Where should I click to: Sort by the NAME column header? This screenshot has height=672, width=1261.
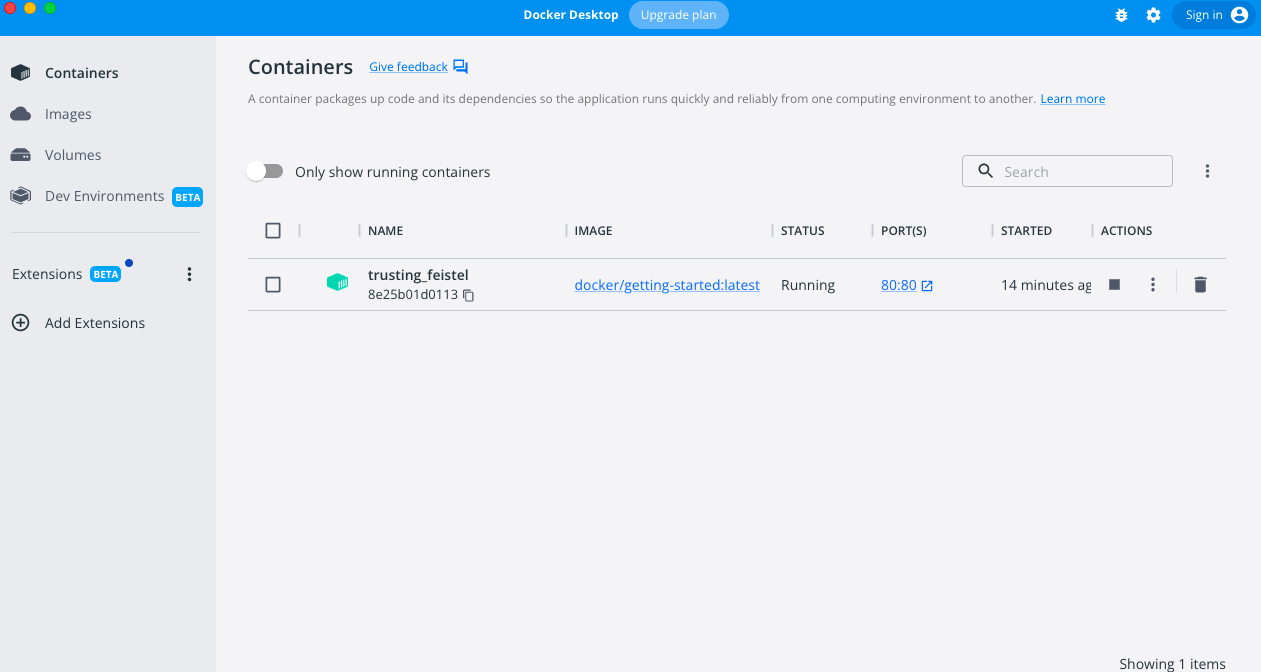pyautogui.click(x=386, y=231)
